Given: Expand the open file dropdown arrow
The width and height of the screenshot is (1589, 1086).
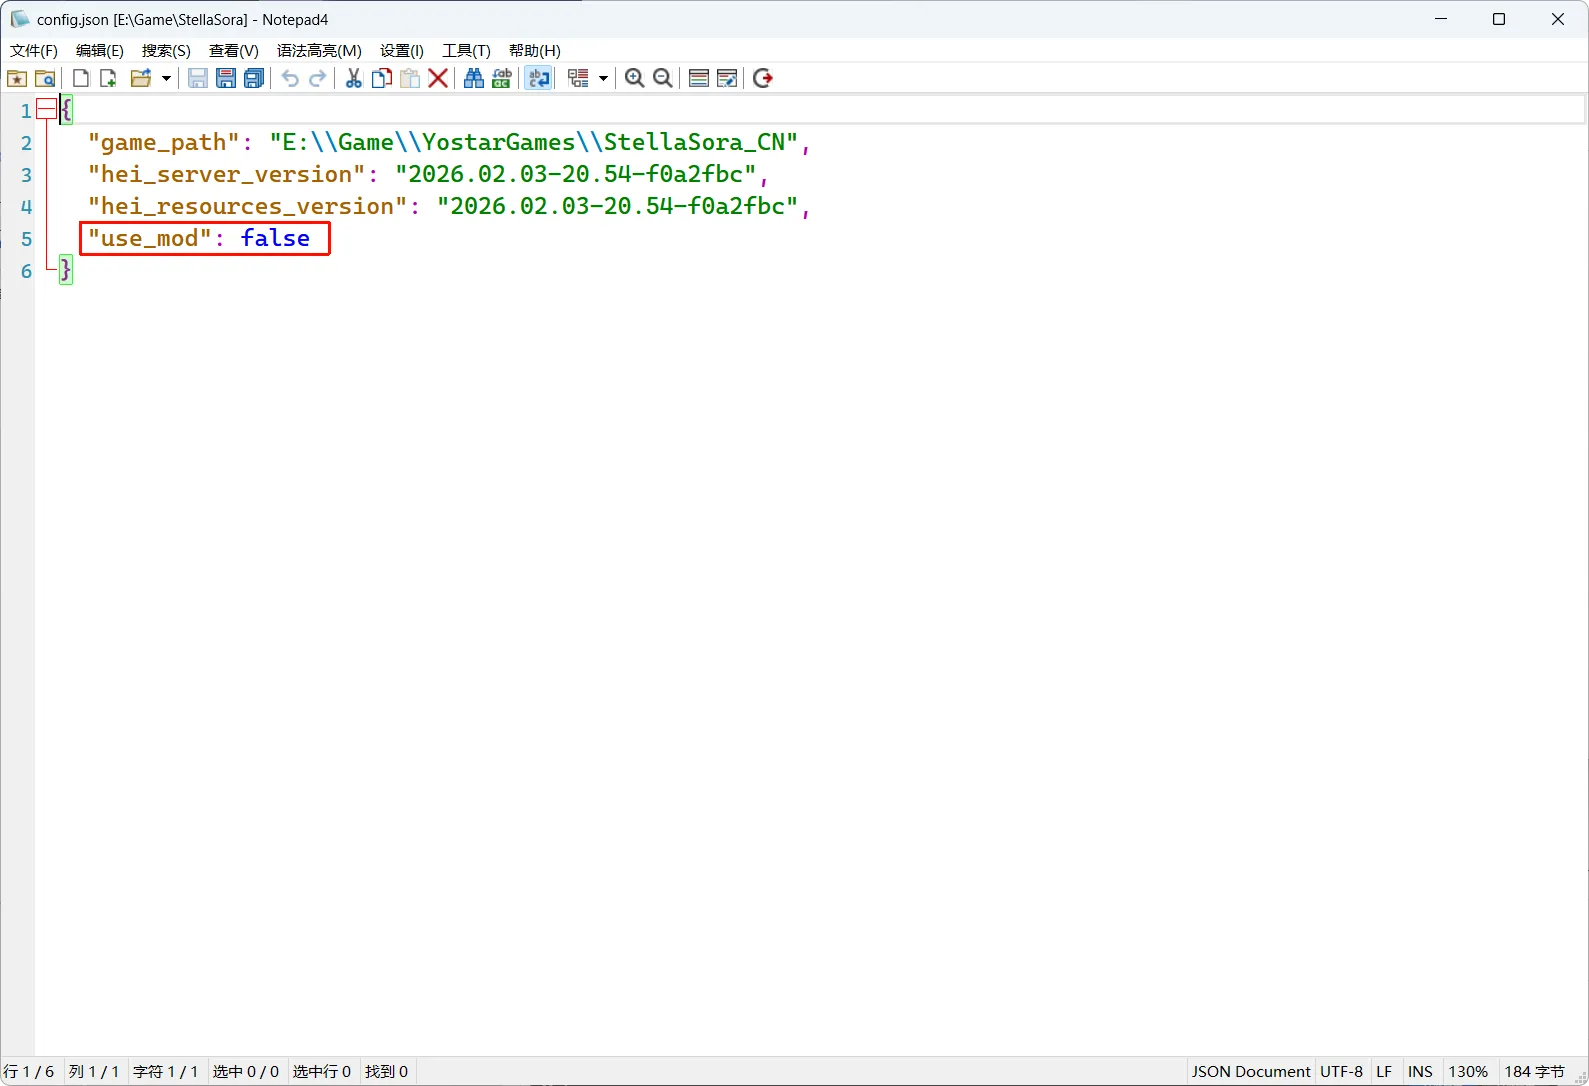Looking at the screenshot, I should pos(166,78).
